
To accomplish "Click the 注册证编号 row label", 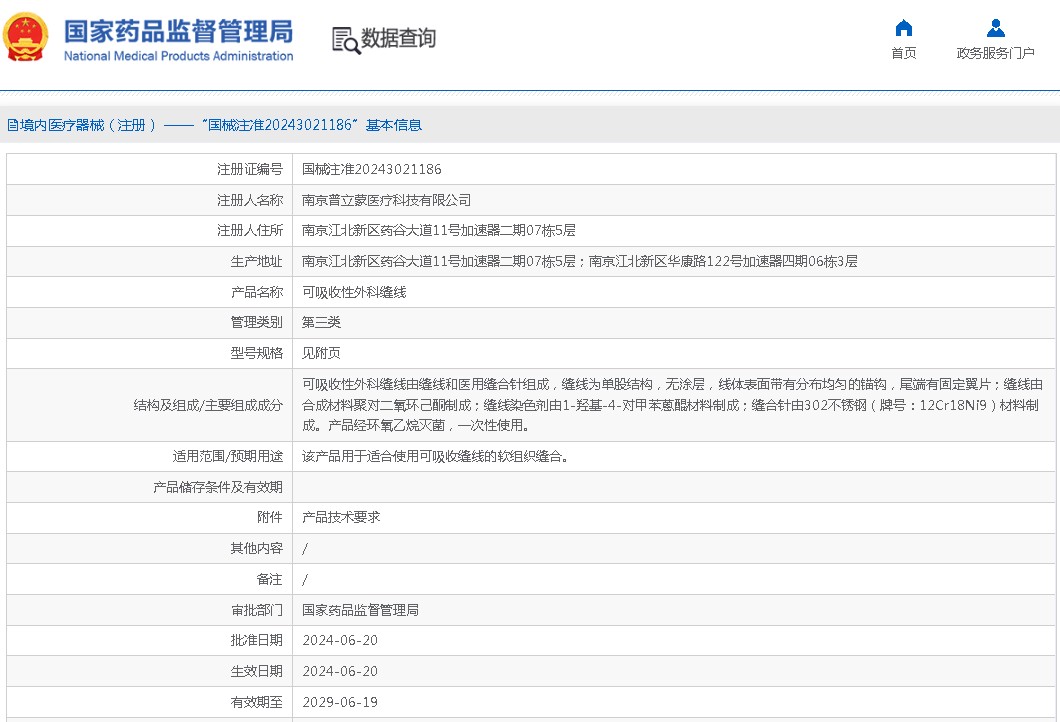I will click(x=249, y=169).
